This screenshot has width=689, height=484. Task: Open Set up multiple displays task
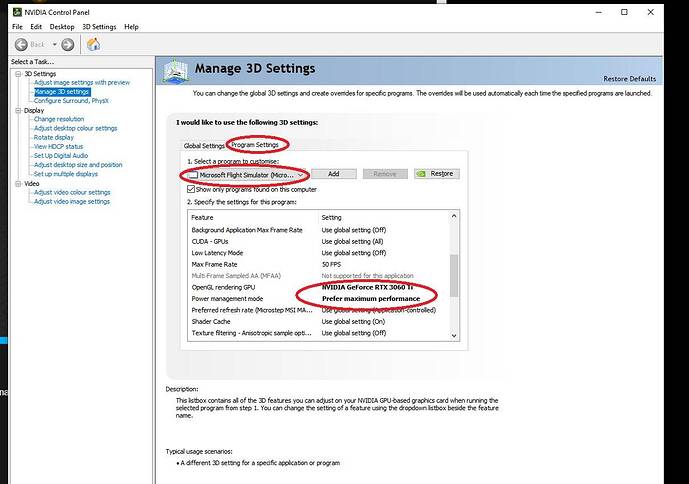66,174
